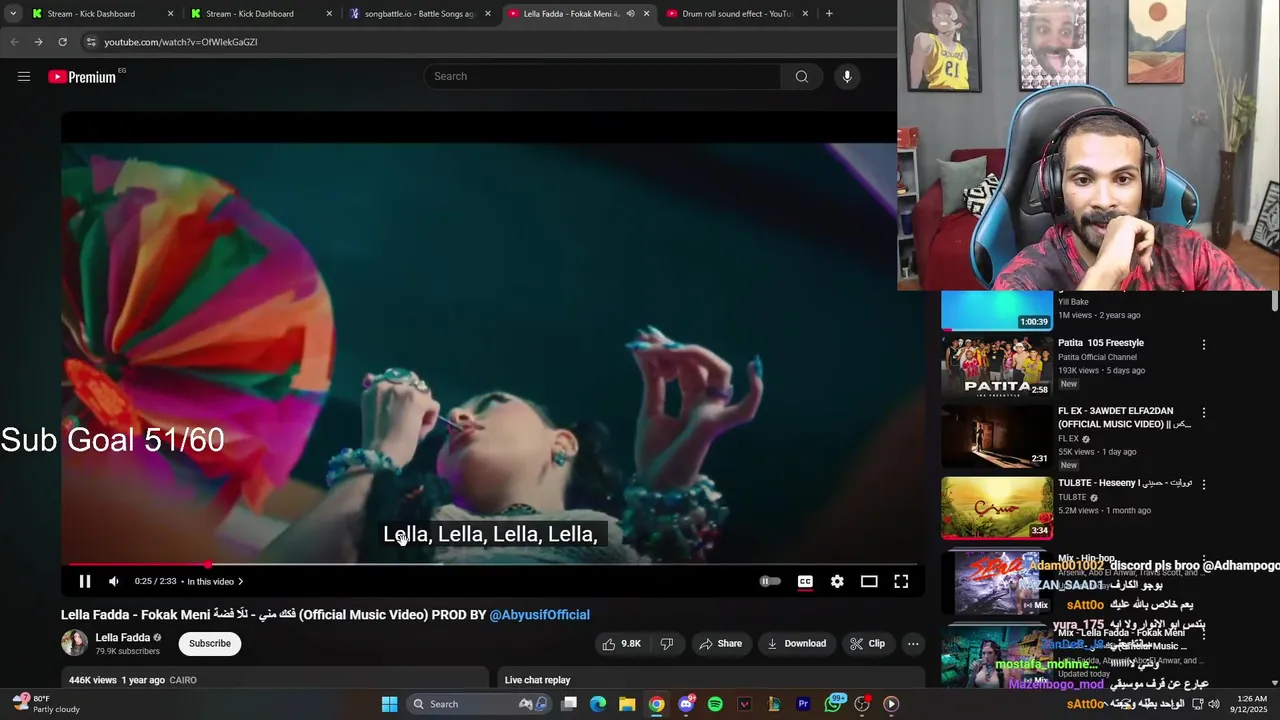Pause the video with the pause button
Screen dimensions: 1280x720
[85, 581]
